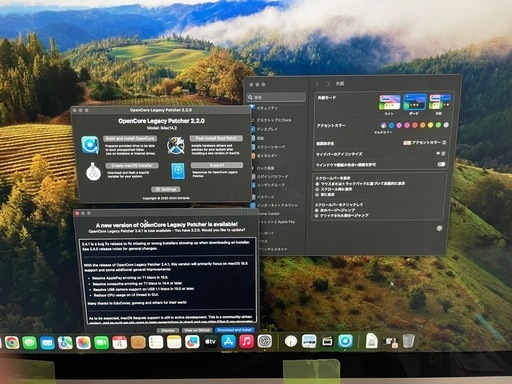Click Create macOS Installer button
Viewport: 512px width, 384px height.
click(x=132, y=165)
